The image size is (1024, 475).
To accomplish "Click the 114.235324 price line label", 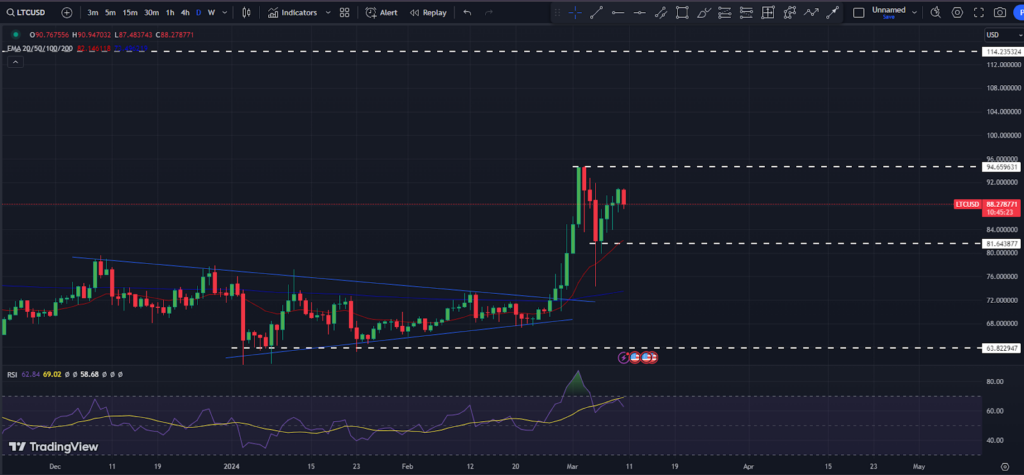I will [1002, 51].
